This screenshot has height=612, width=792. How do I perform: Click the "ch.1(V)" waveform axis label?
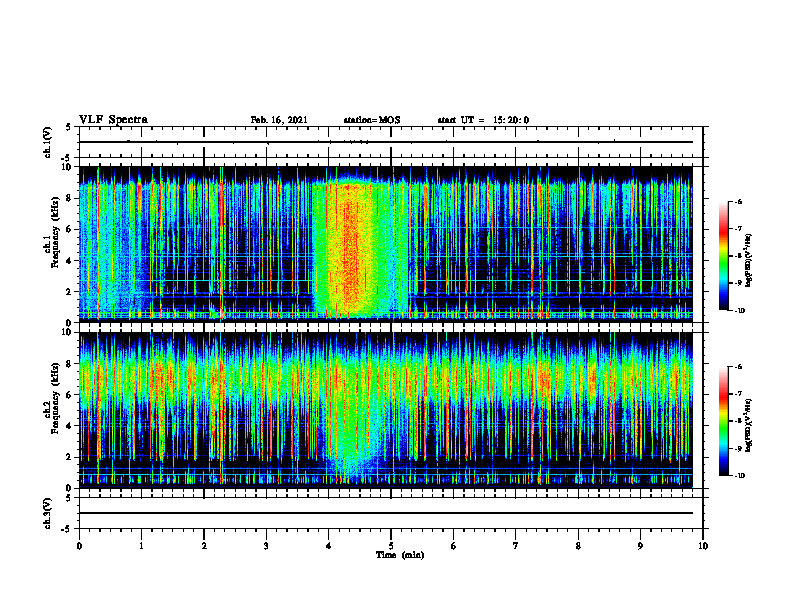click(48, 142)
